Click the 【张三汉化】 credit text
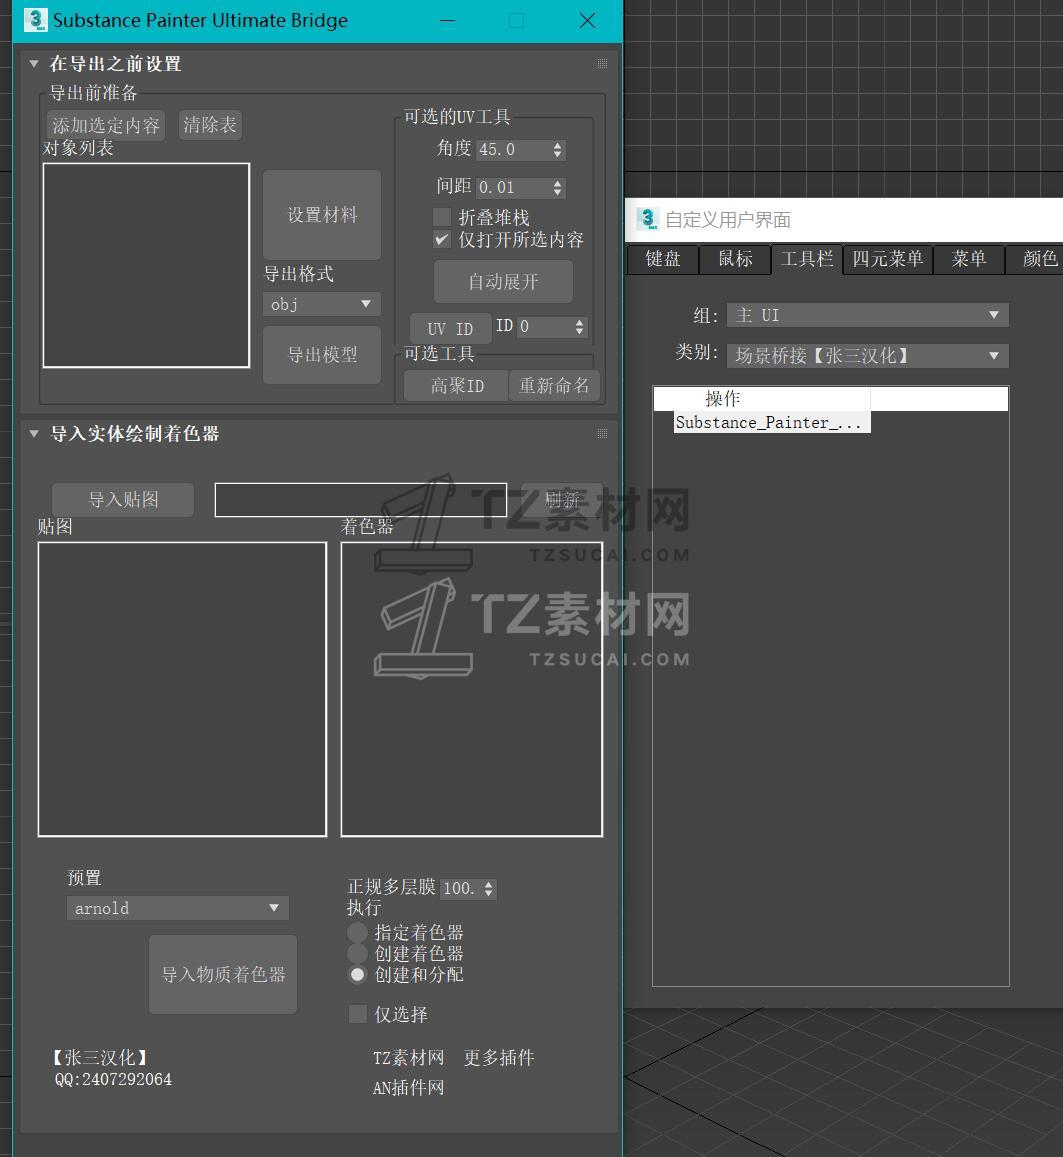The image size is (1063, 1157). [100, 1057]
